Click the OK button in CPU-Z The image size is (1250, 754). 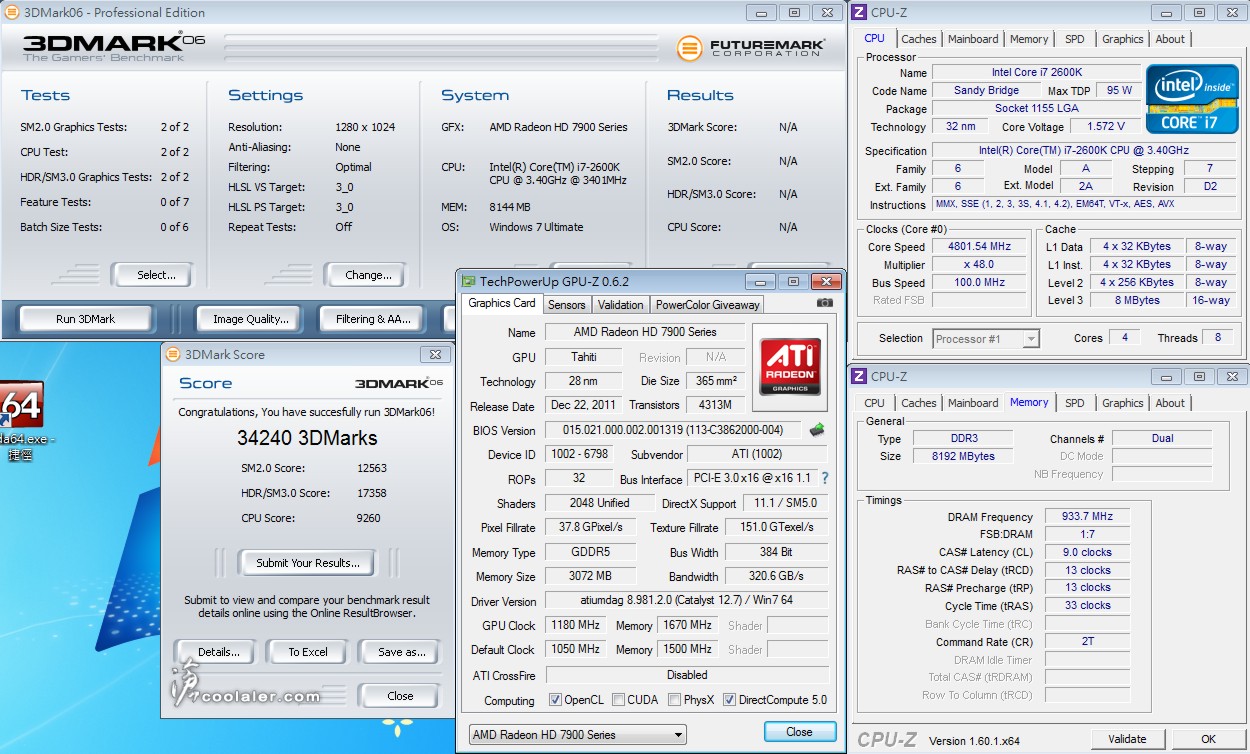[1209, 739]
